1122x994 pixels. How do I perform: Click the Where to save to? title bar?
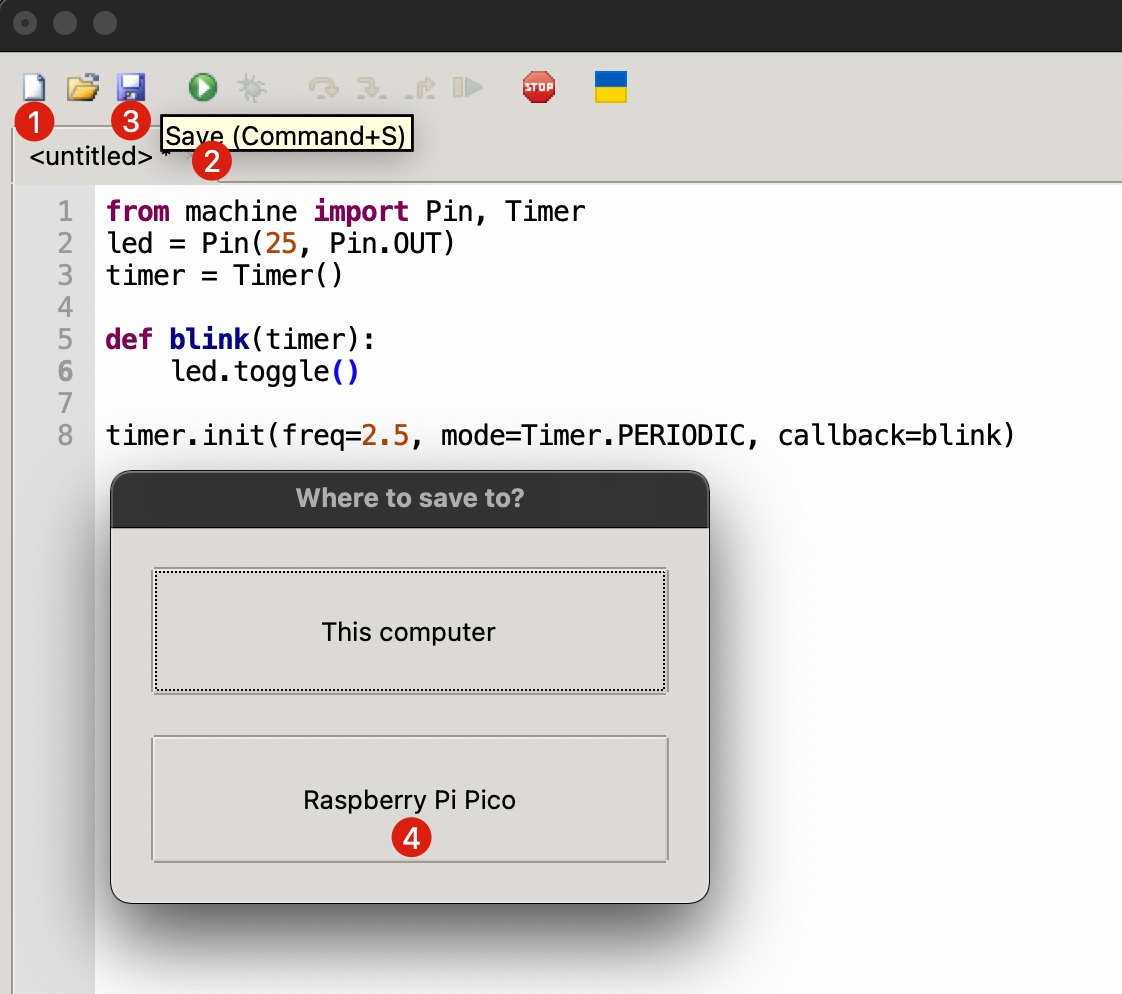tap(409, 498)
